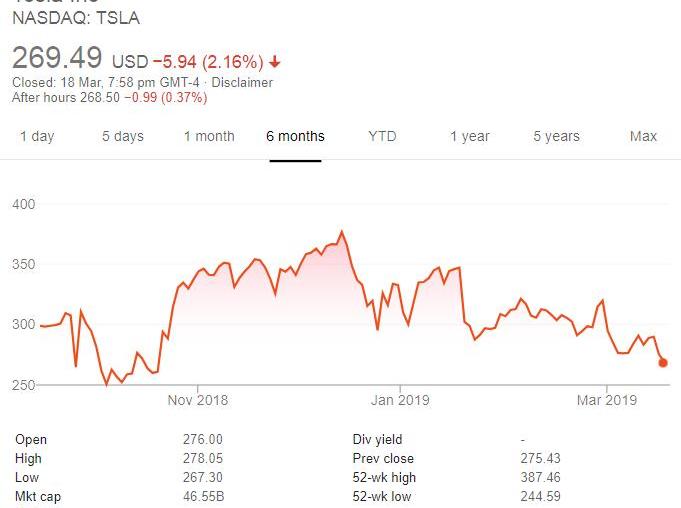
Task: Click the Mar 2019 axis marker
Action: [x=607, y=400]
